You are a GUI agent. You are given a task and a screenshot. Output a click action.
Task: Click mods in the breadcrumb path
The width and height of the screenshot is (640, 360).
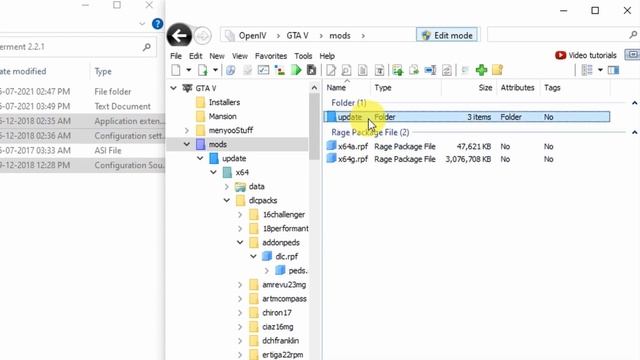pyautogui.click(x=340, y=36)
